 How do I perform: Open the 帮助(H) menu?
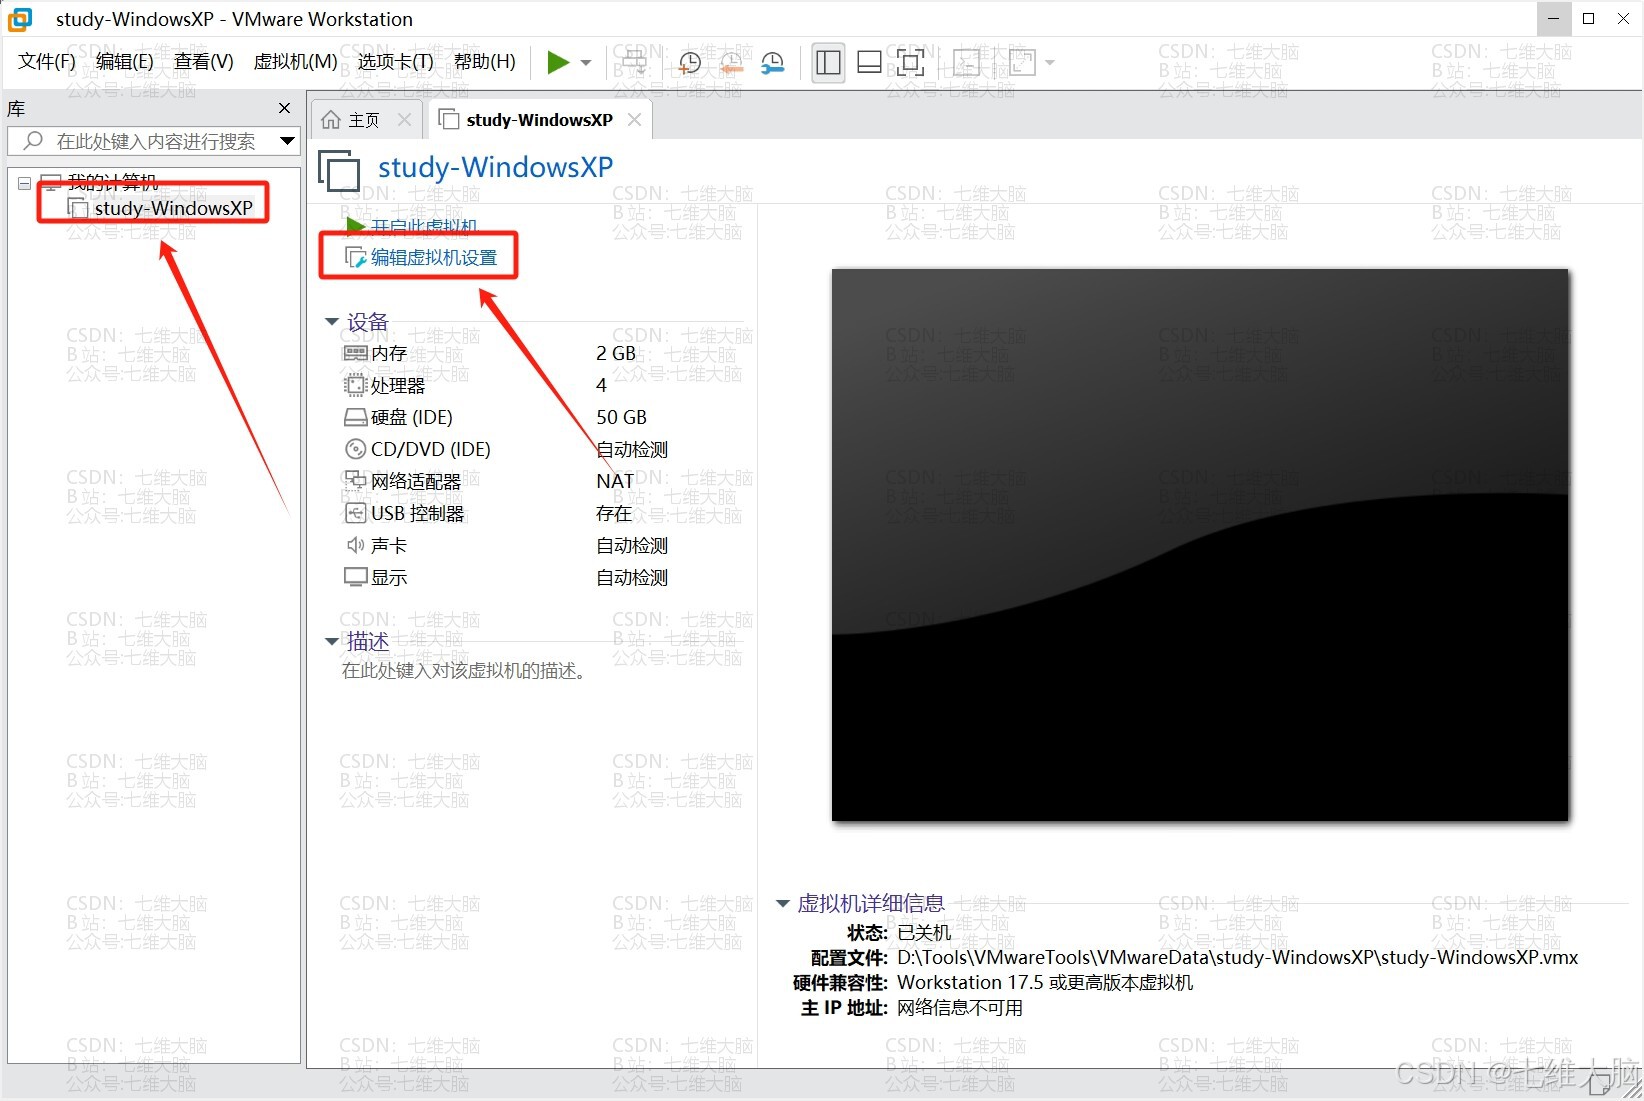(x=485, y=62)
